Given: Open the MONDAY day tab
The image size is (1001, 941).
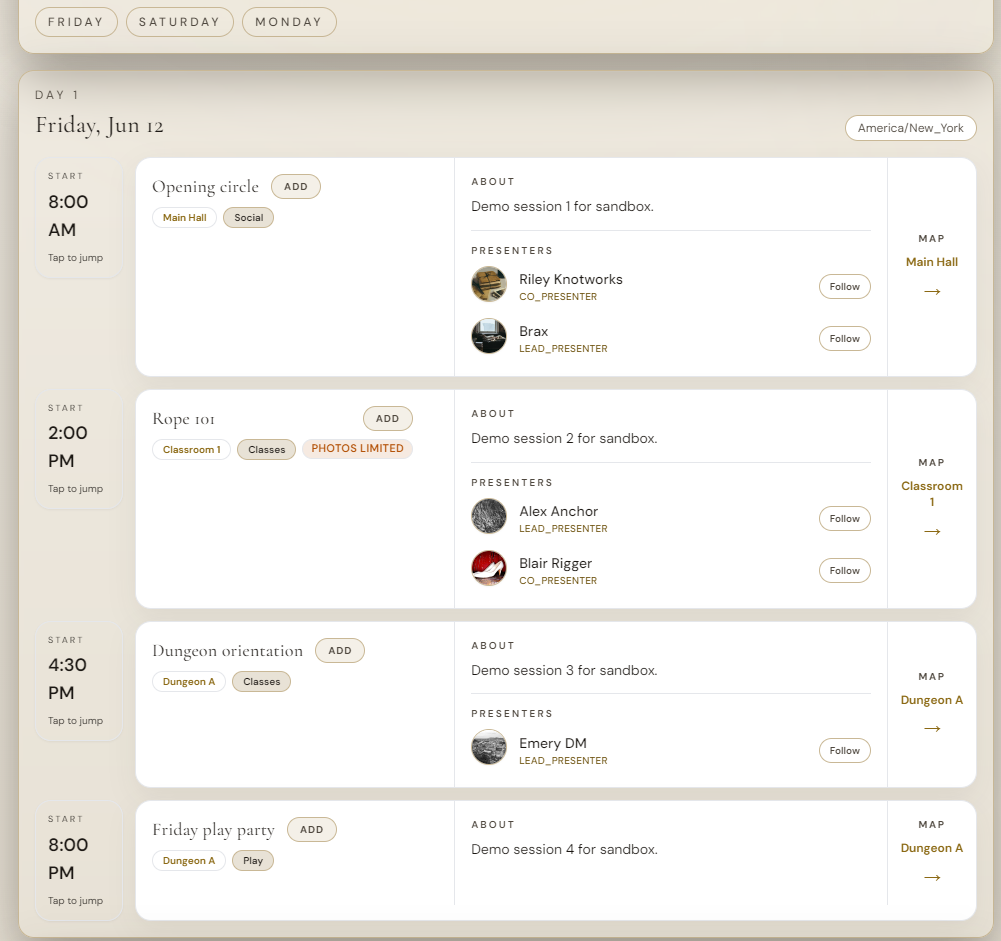Looking at the screenshot, I should coord(289,22).
